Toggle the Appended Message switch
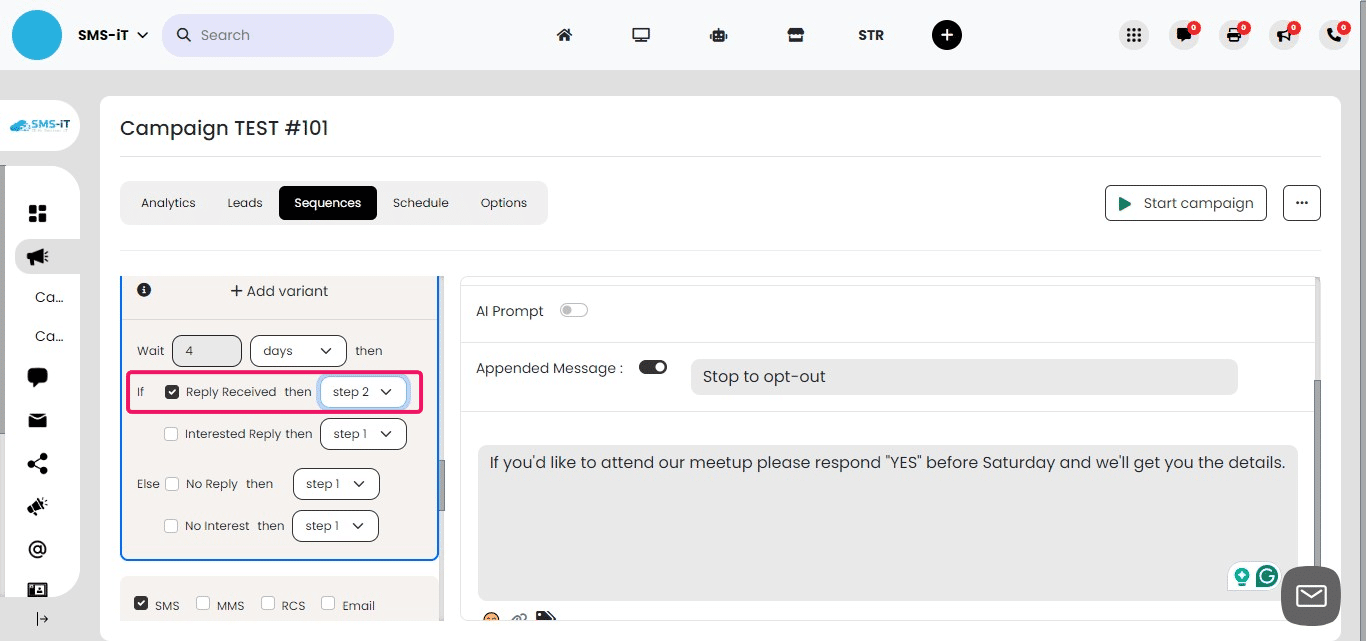The height and width of the screenshot is (641, 1366). click(653, 367)
